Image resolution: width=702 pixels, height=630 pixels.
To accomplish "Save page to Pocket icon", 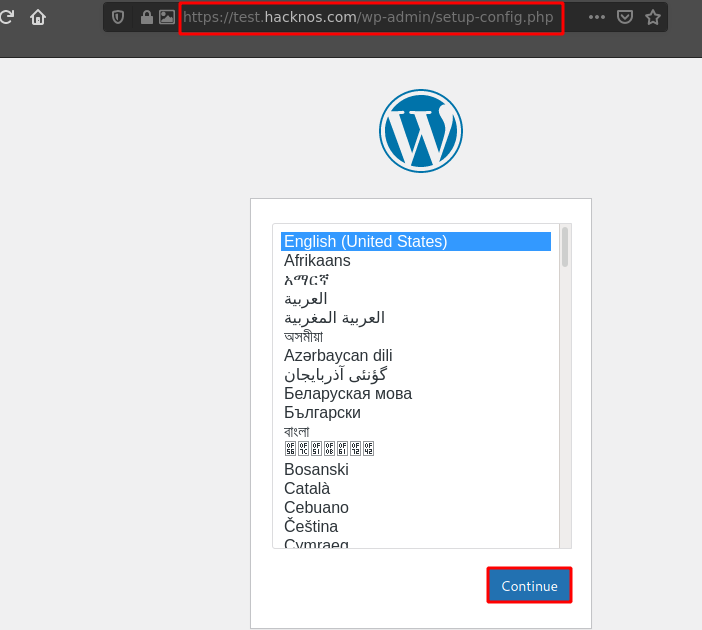I will [625, 17].
